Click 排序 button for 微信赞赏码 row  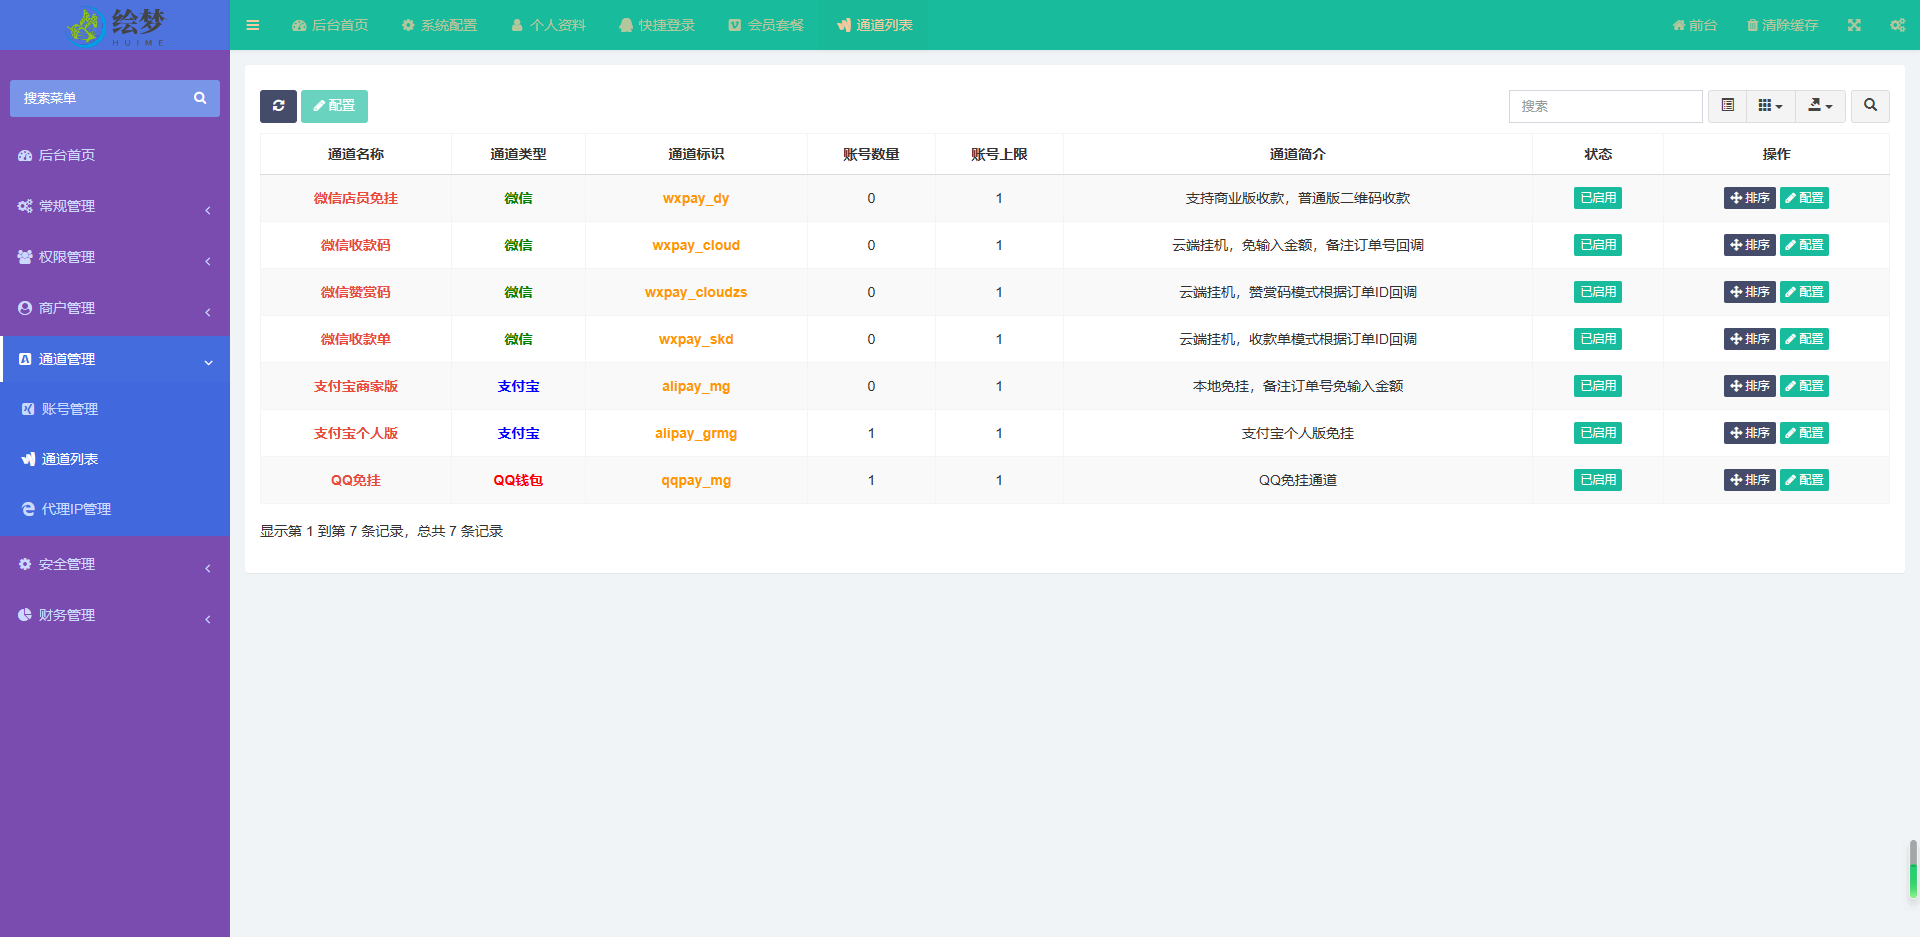coord(1749,292)
